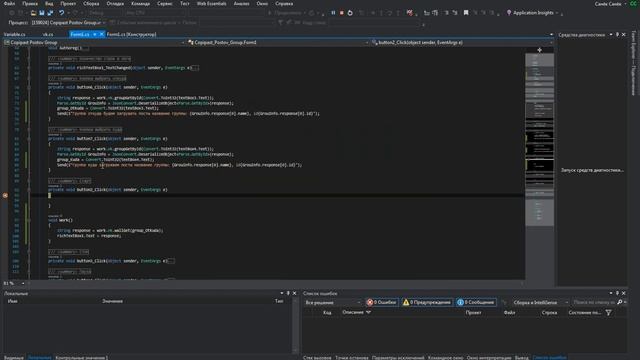This screenshot has height=360, width=640.
Task: Open the button2_Click member dropdown
Action: click(x=462, y=42)
